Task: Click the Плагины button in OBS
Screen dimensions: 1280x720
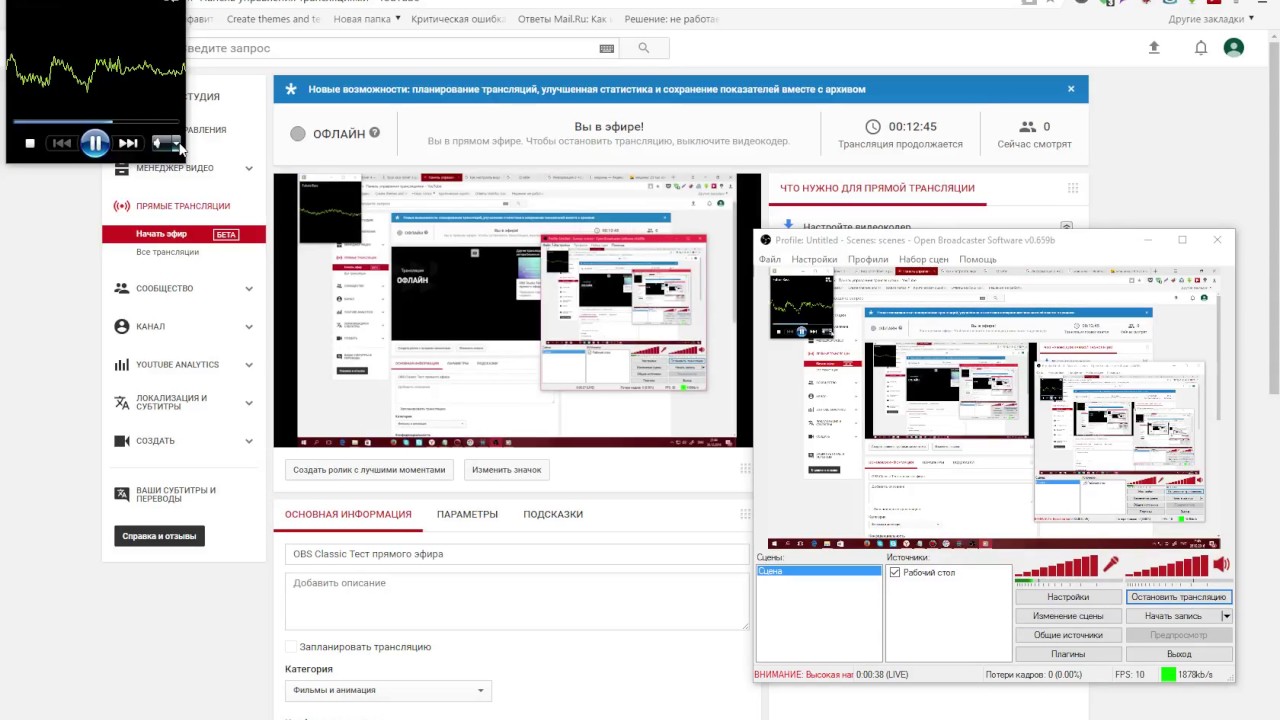Action: (1068, 654)
